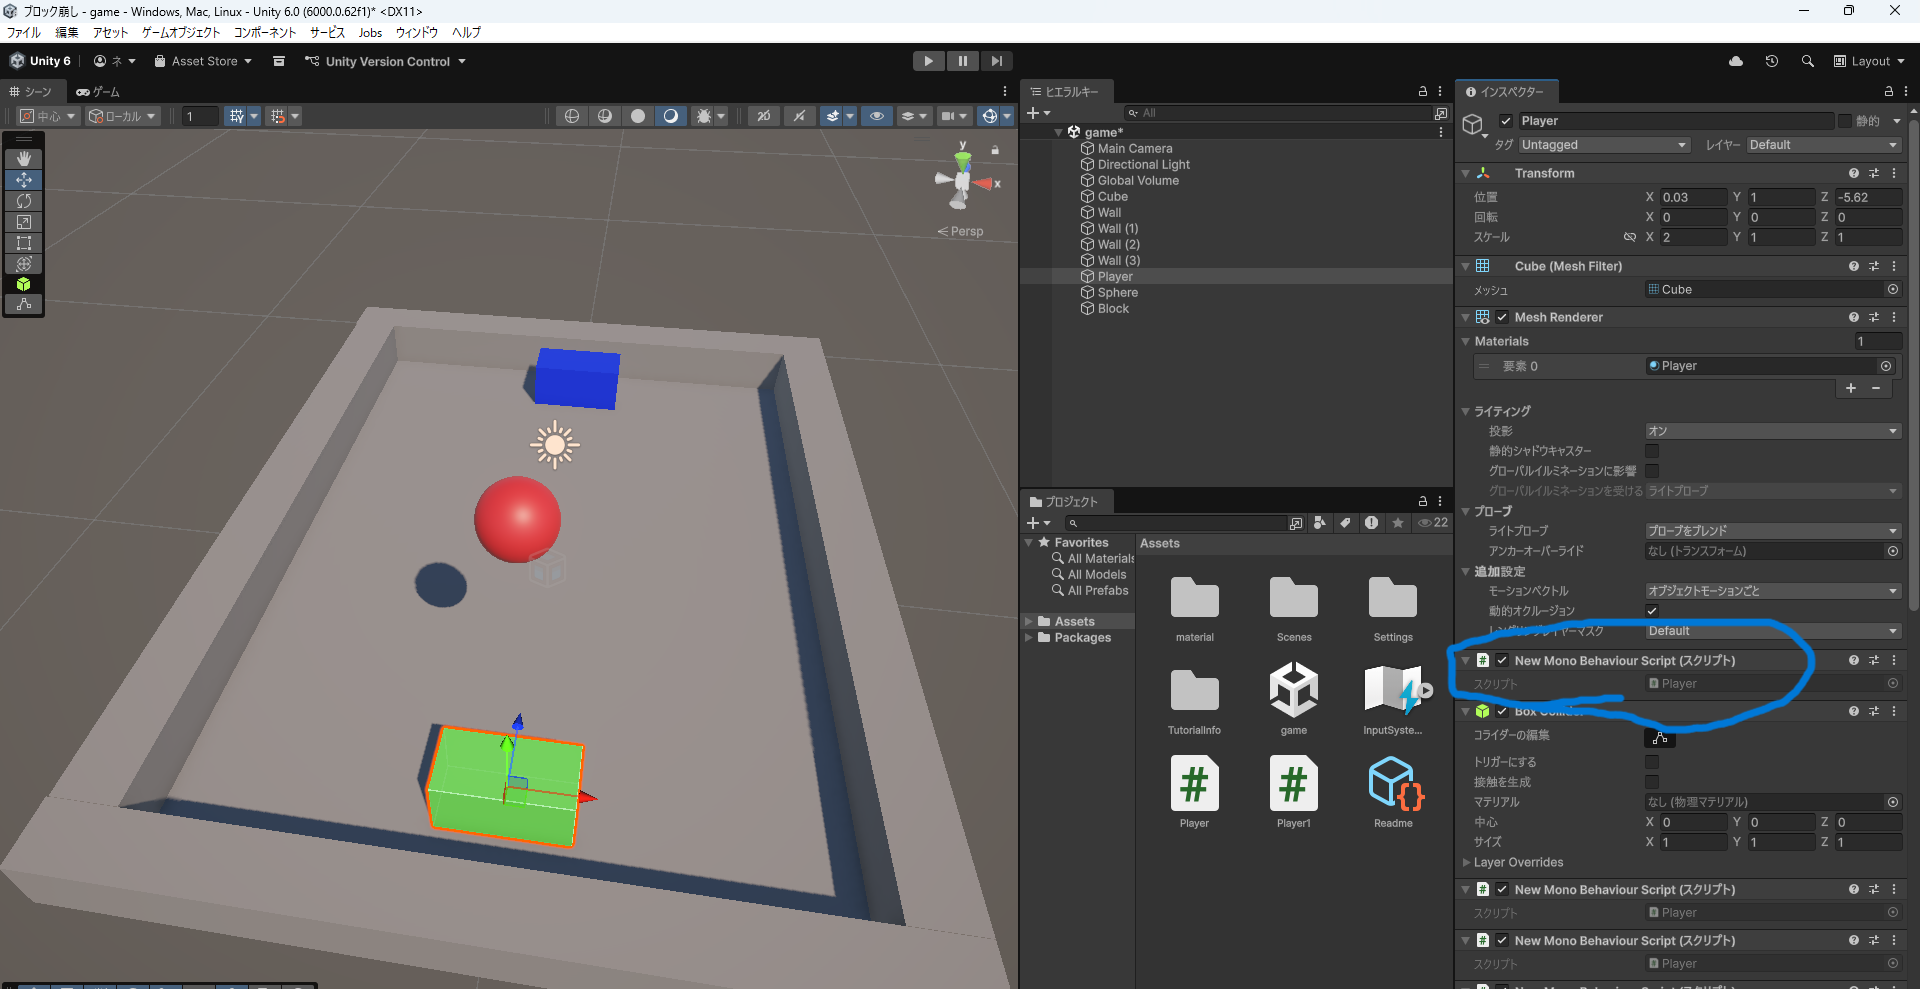Viewport: 1920px width, 989px height.
Task: Toggle the Player object active checkbox
Action: 1506,121
